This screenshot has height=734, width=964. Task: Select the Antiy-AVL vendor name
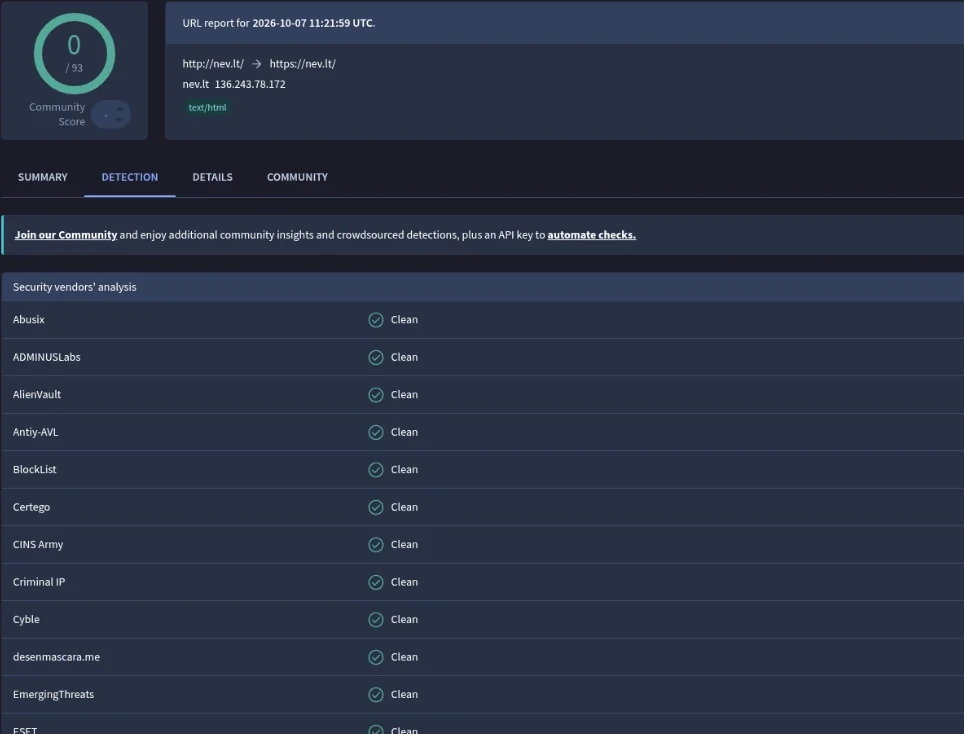point(36,432)
